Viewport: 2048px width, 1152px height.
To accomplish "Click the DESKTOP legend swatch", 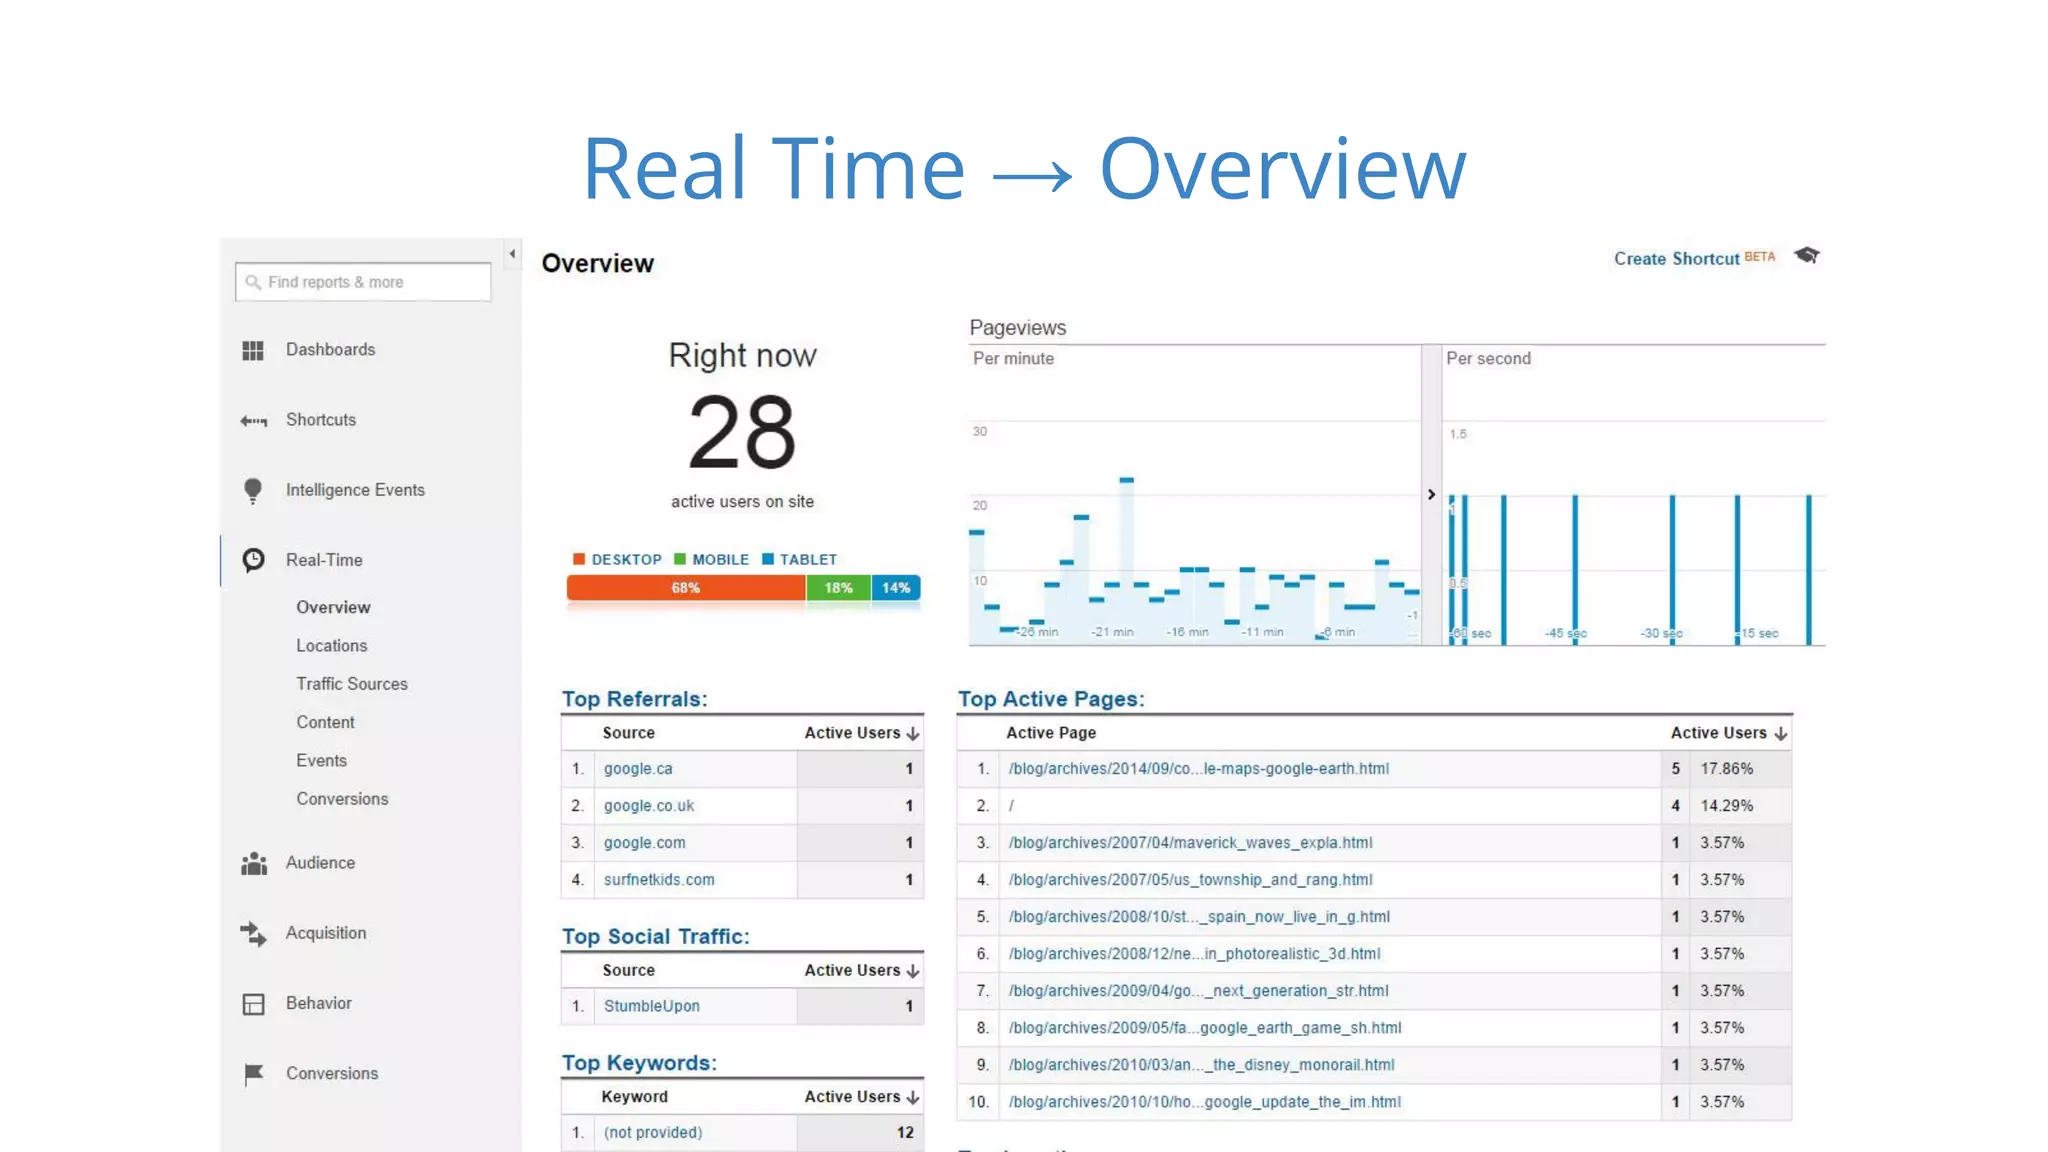I will 578,559.
